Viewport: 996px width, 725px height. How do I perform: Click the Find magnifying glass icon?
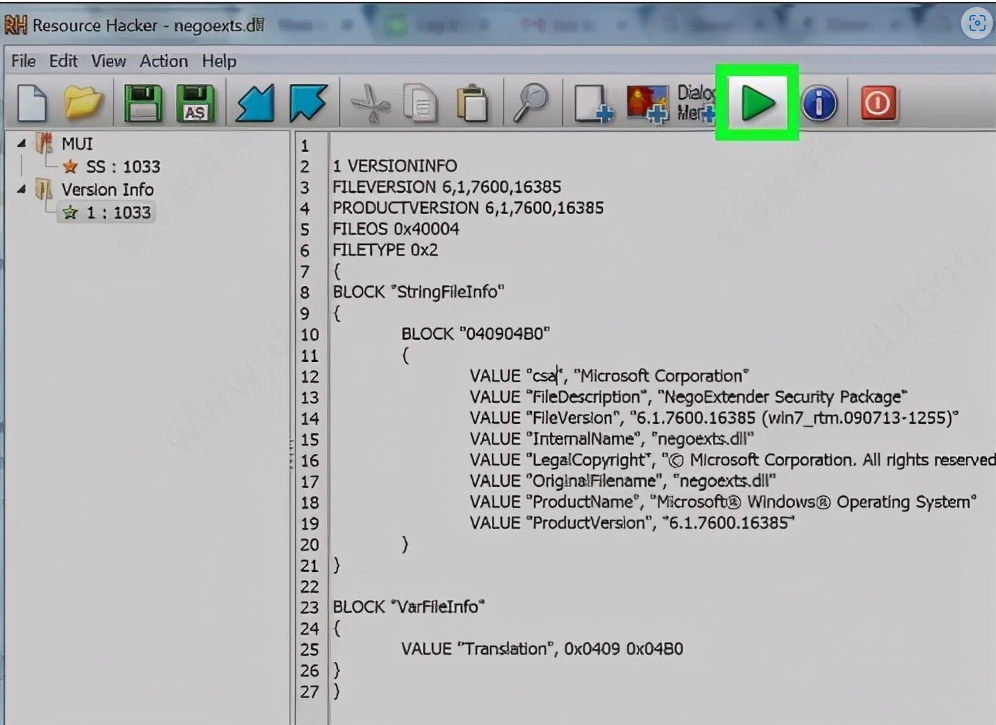(530, 103)
